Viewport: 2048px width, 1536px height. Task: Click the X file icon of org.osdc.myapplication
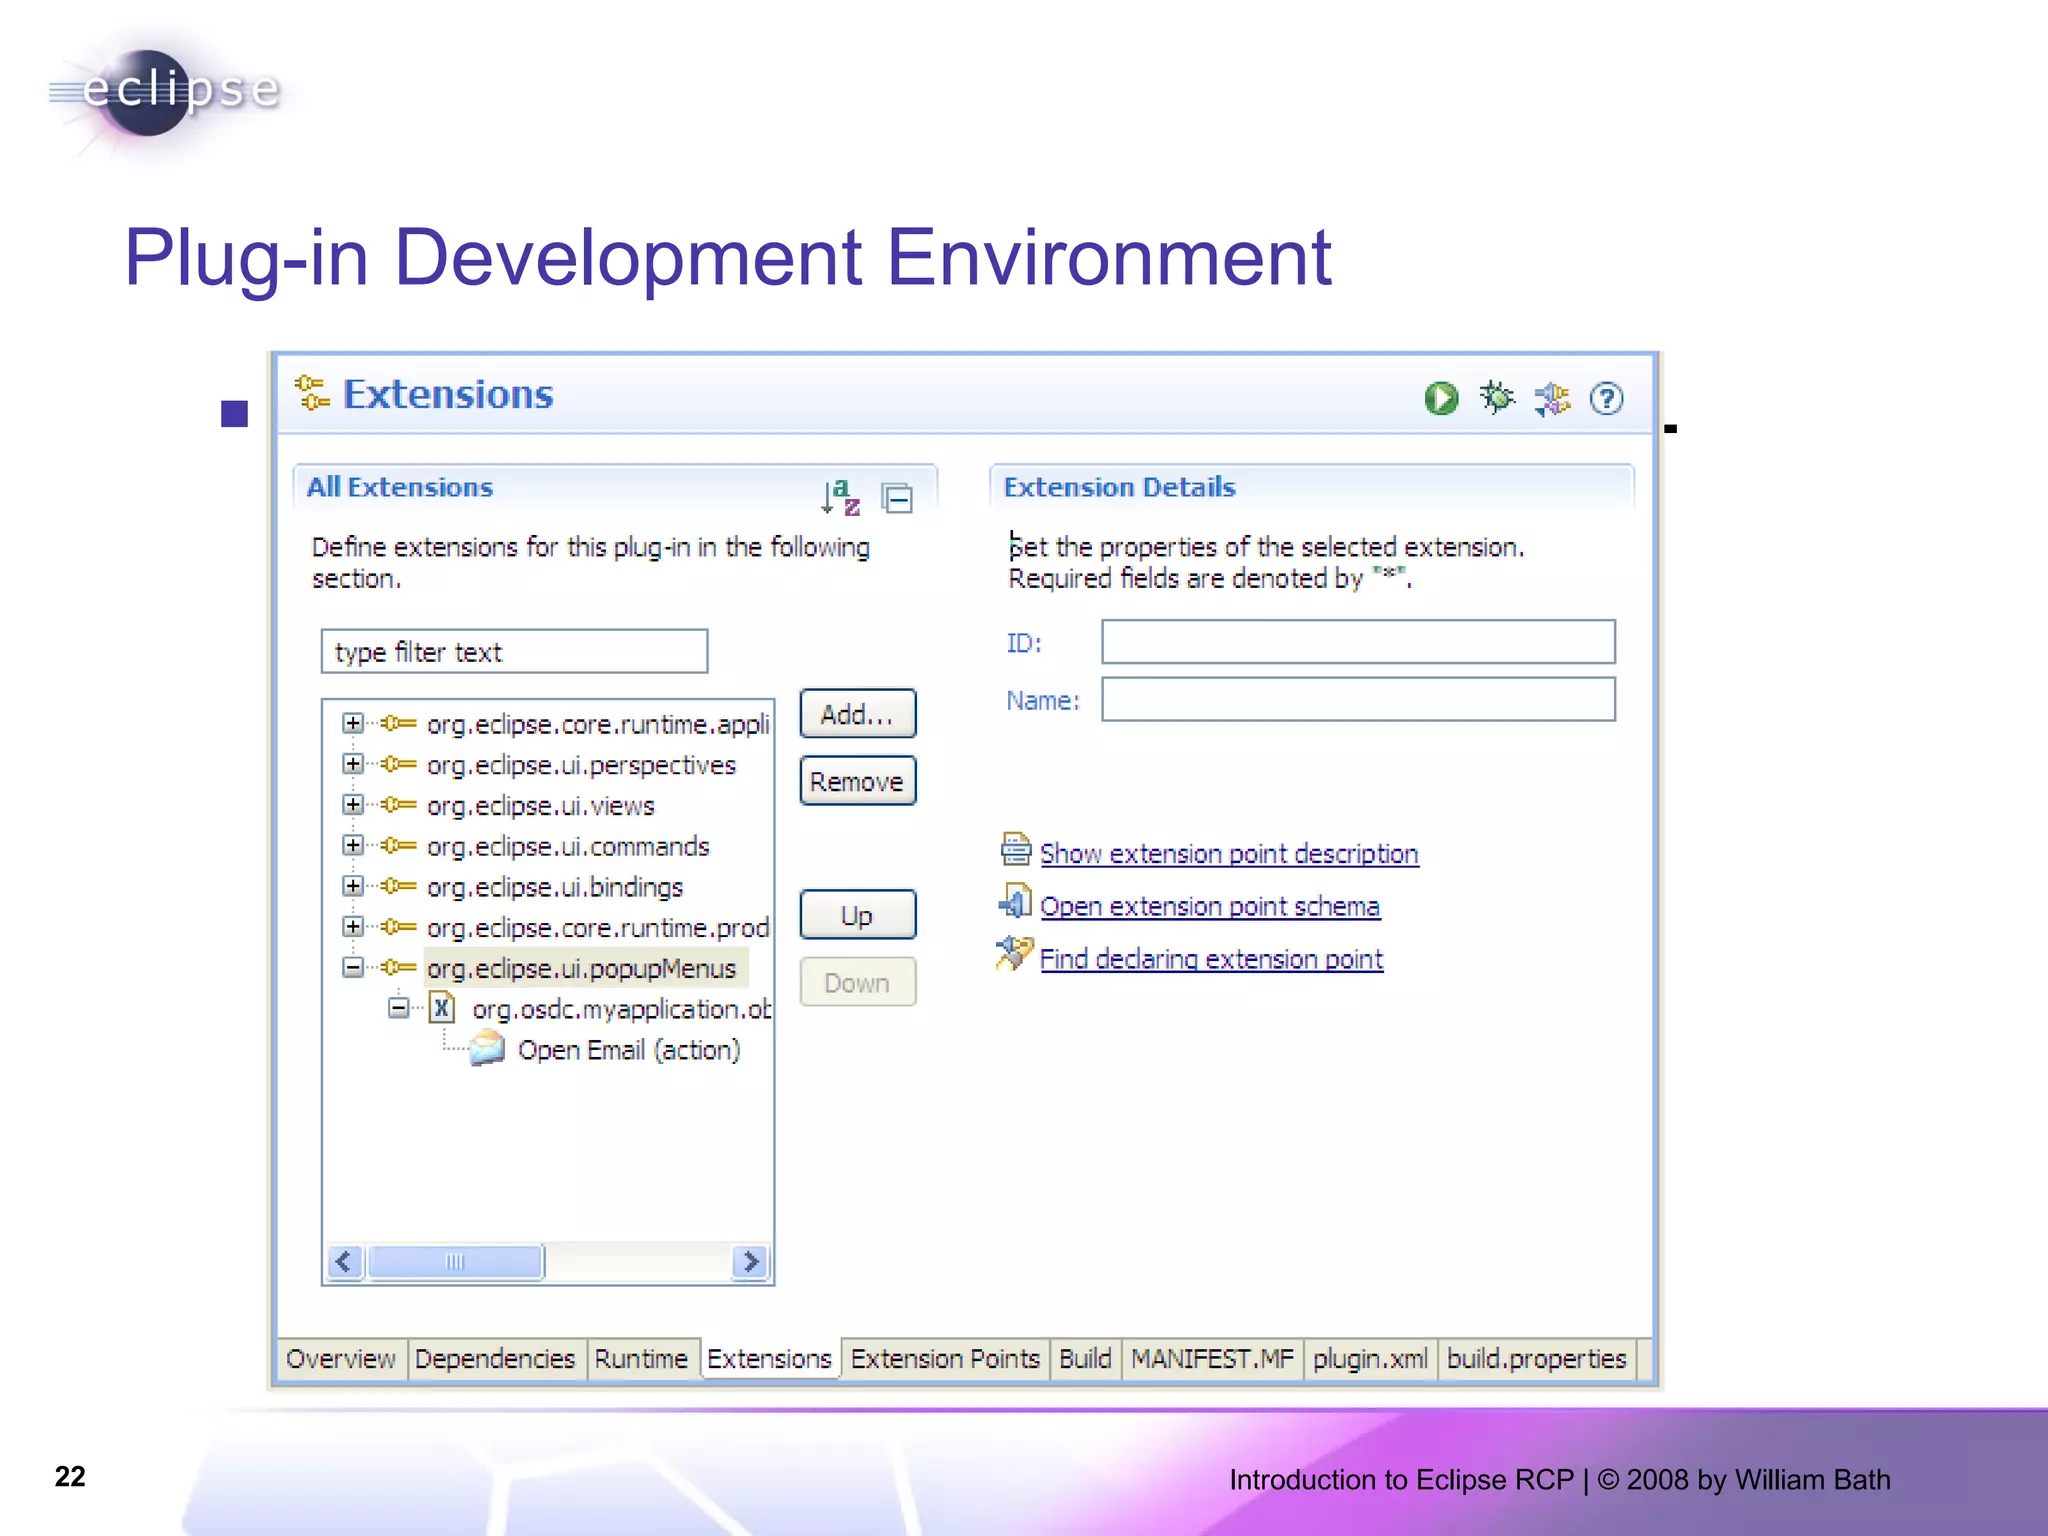[x=441, y=1008]
